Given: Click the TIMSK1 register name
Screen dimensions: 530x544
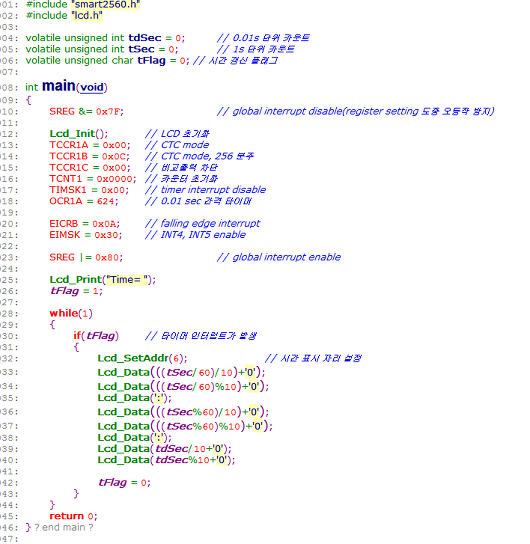Looking at the screenshot, I should coord(68,190).
